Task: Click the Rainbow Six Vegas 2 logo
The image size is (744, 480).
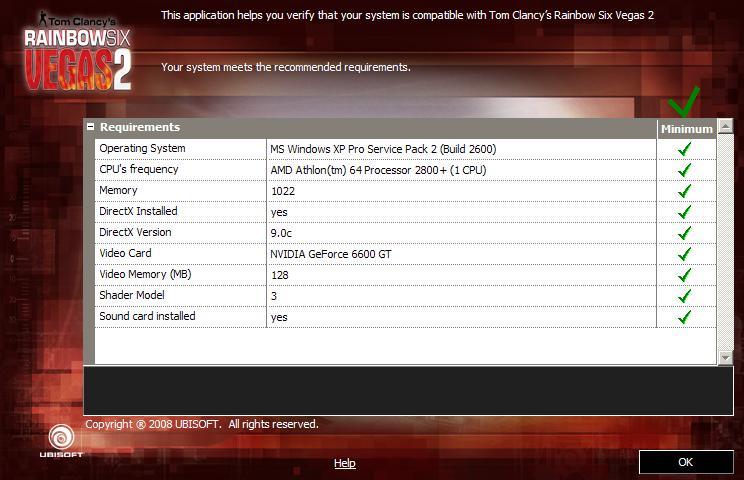Action: click(77, 51)
